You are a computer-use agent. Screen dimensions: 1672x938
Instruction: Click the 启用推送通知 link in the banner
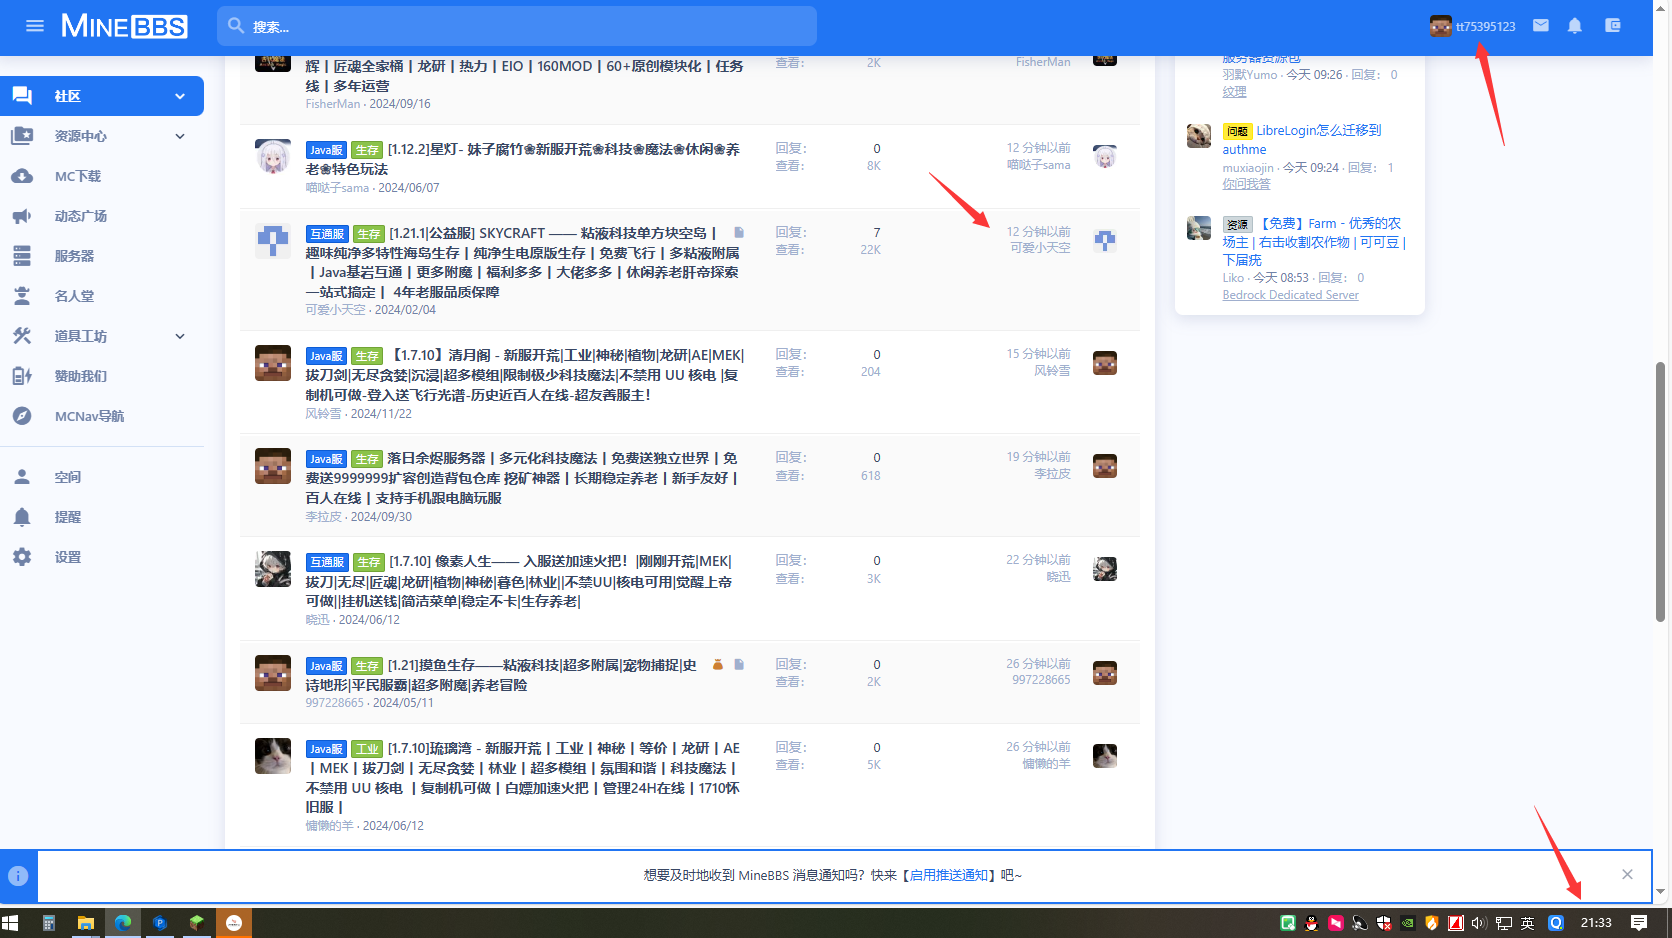click(948, 875)
